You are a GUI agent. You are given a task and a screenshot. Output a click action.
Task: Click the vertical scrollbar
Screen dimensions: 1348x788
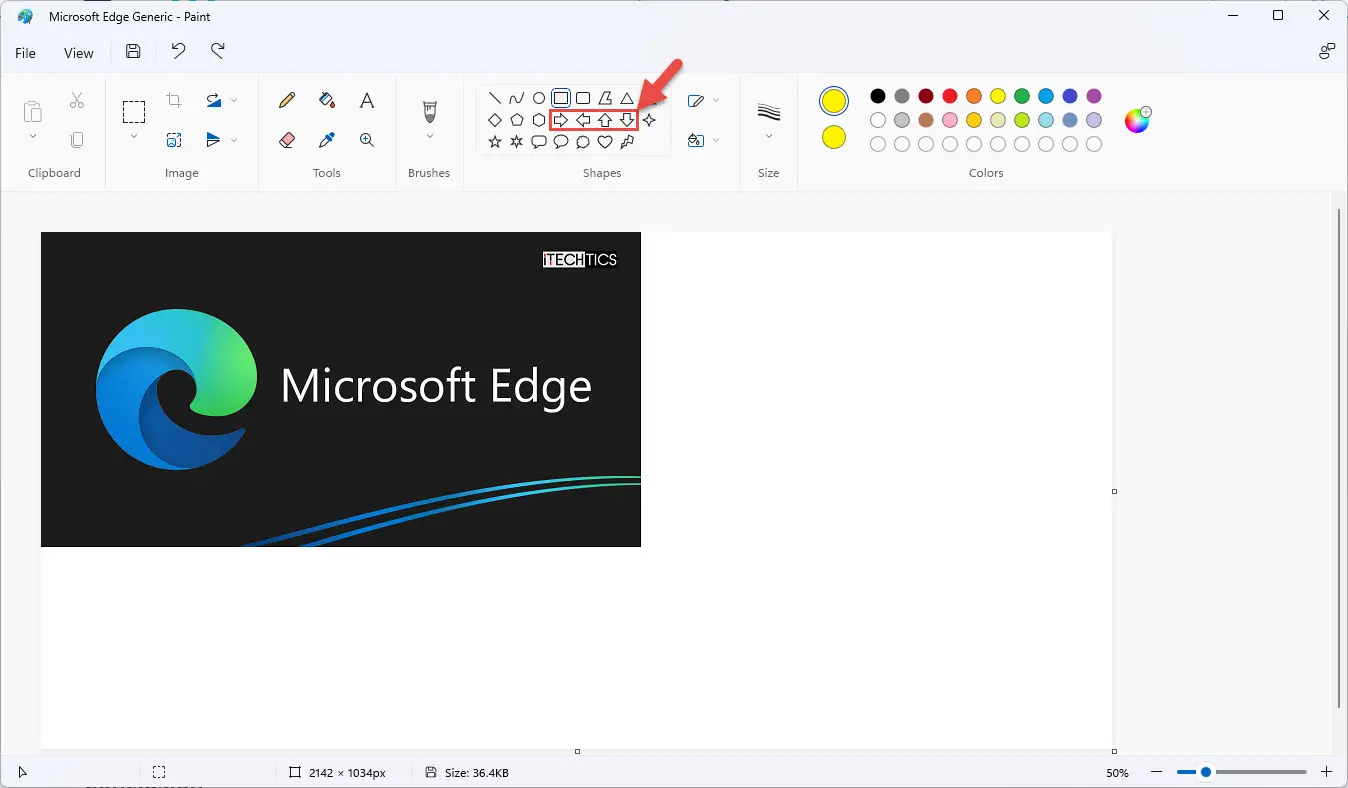coord(1340,457)
